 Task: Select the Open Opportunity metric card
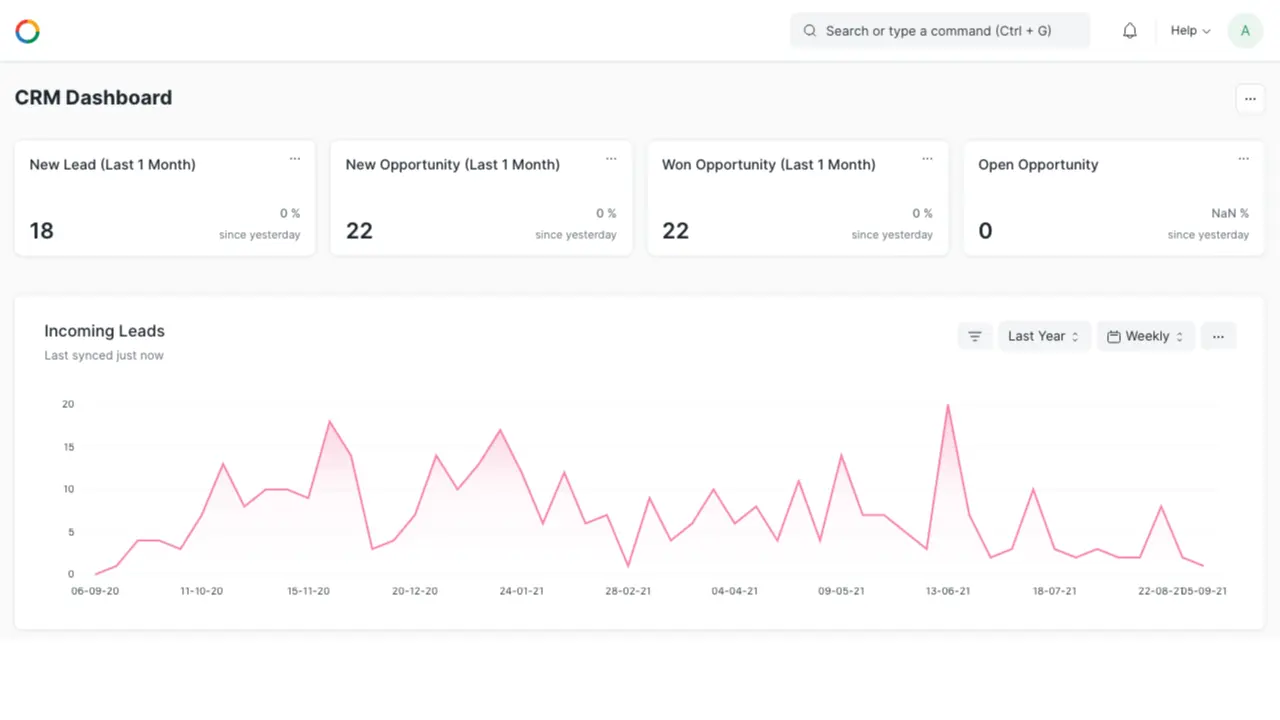[1113, 198]
